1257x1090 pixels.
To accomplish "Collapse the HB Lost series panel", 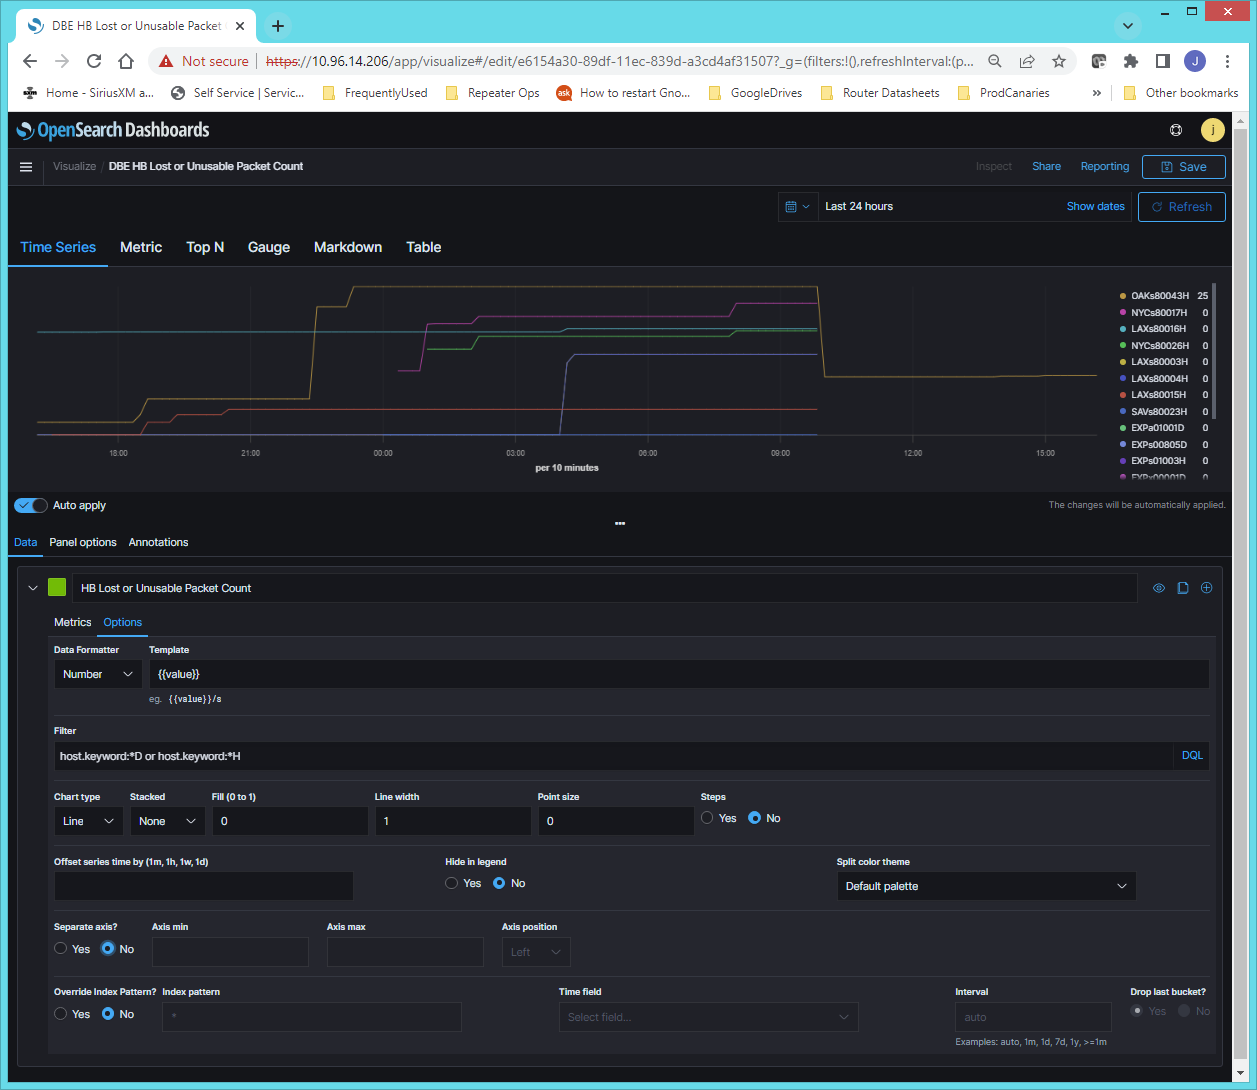I will pos(33,588).
